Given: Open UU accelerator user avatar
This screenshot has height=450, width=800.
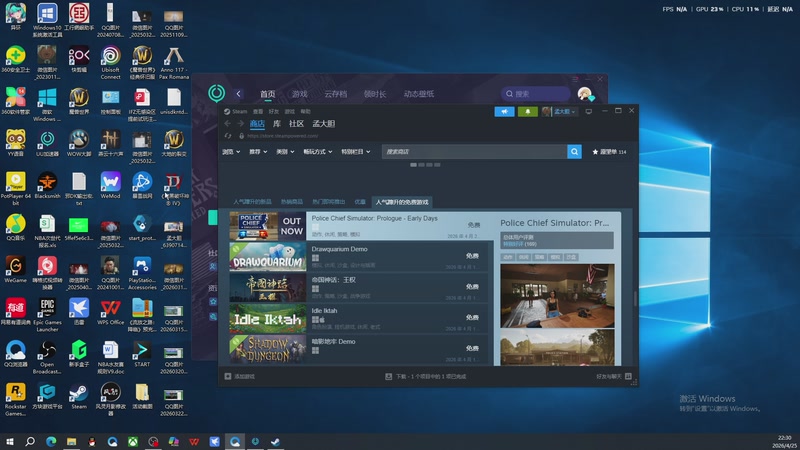Looking at the screenshot, I should [585, 94].
